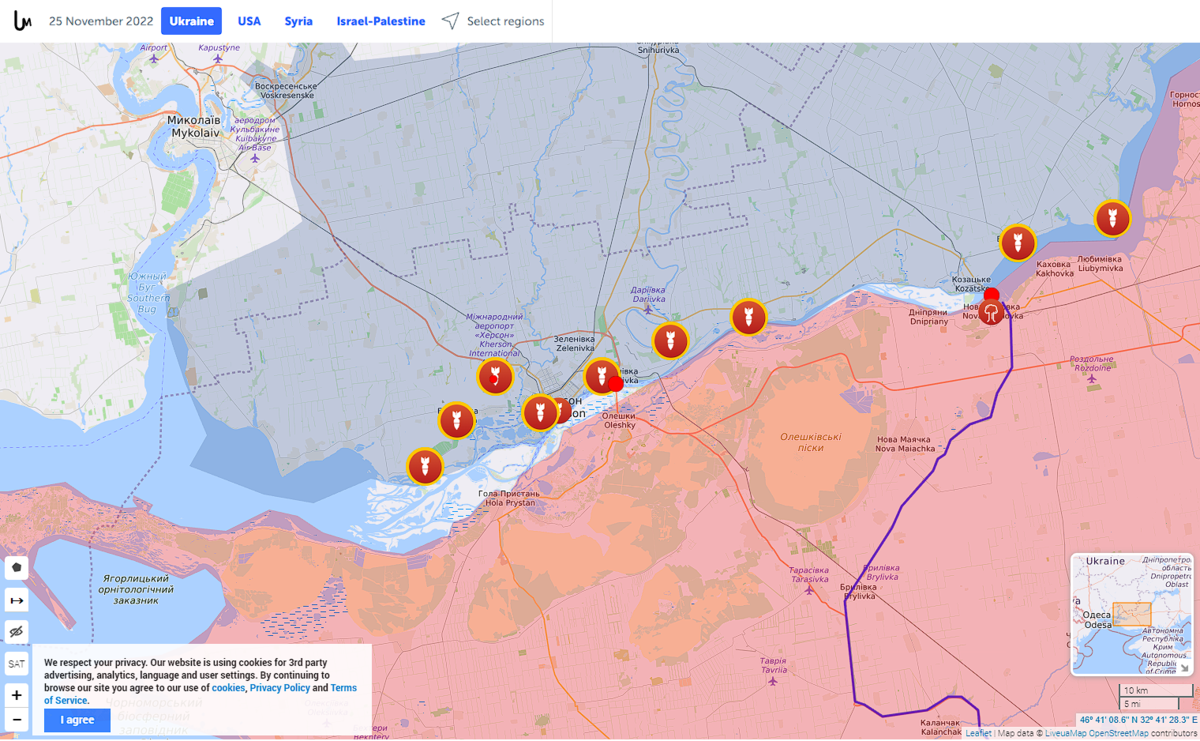Click the Zelenivka village label
Image resolution: width=1200 pixels, height=741 pixels.
click(575, 343)
